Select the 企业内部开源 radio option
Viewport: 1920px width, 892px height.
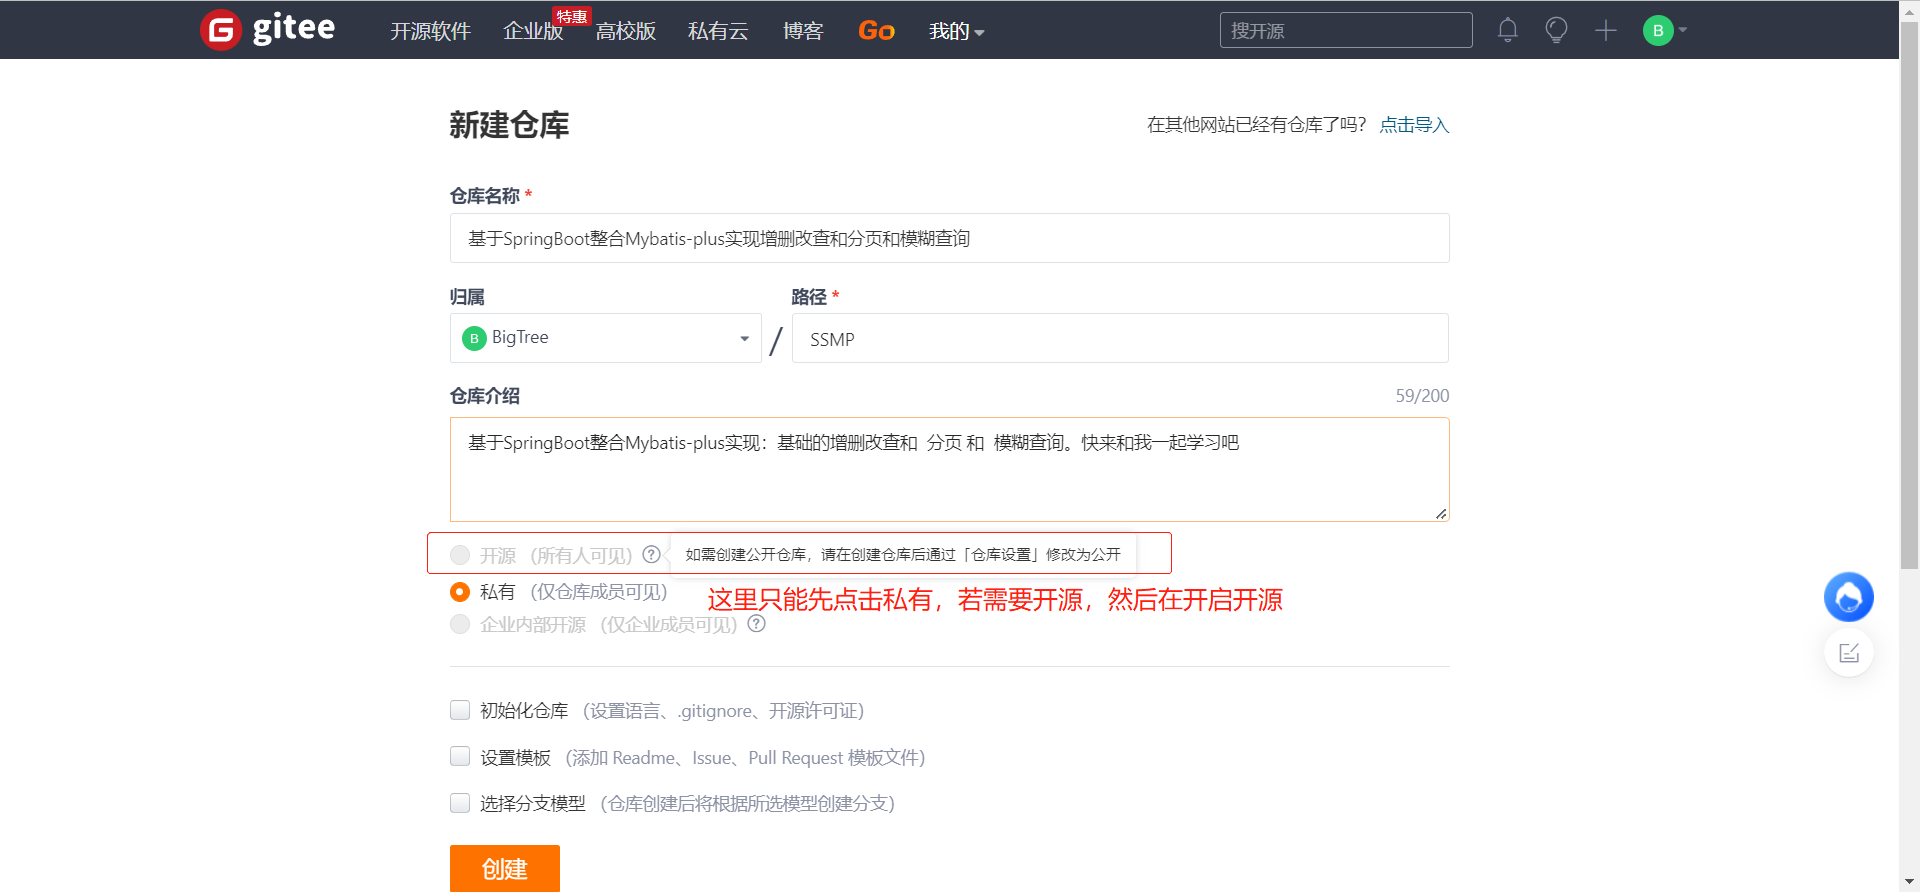460,624
